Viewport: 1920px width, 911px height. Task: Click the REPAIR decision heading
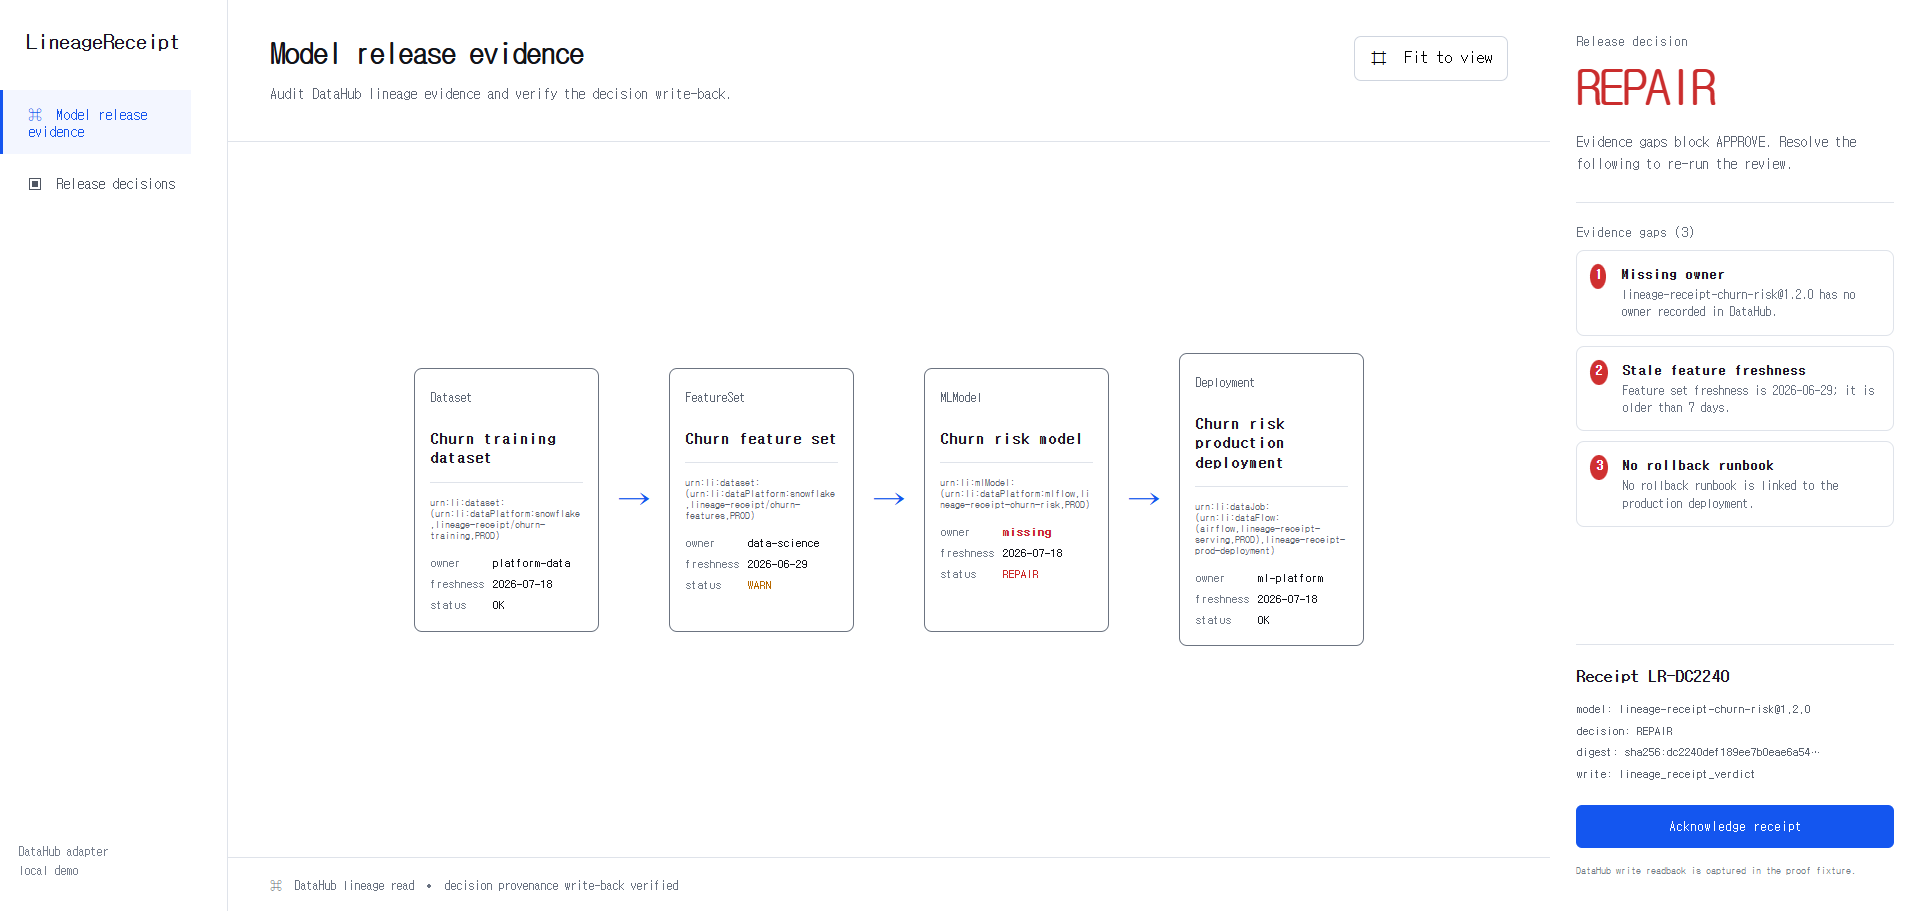[x=1646, y=88]
